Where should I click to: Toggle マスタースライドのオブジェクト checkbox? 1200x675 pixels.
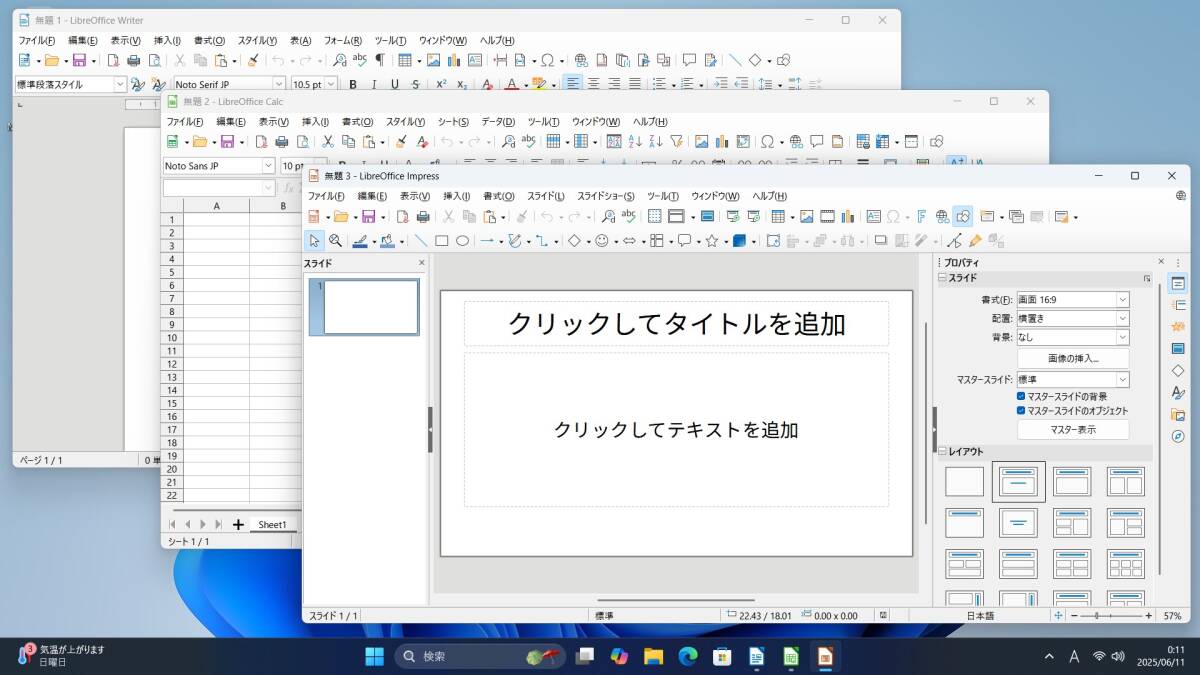click(x=1021, y=411)
